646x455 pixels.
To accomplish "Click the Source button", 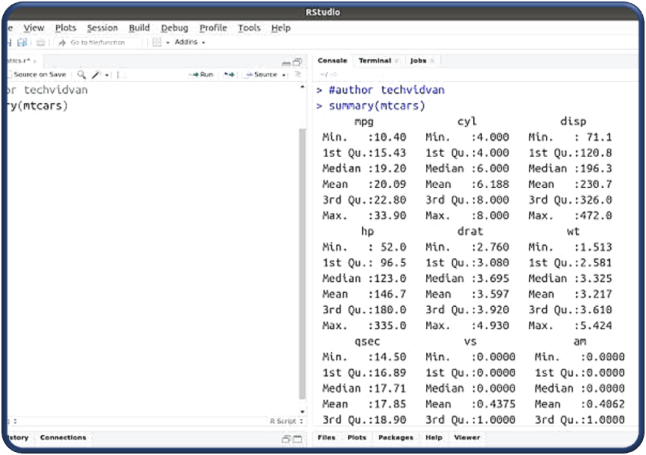I will 262,75.
